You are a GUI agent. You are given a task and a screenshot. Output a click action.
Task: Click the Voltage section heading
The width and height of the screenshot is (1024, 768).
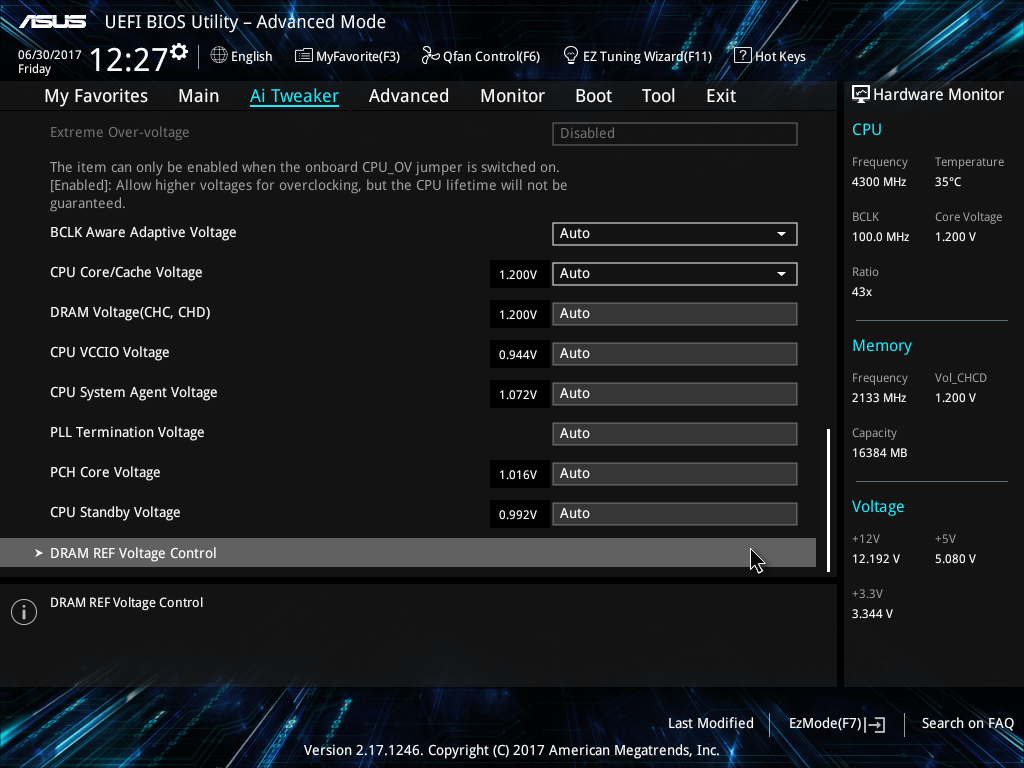point(878,507)
